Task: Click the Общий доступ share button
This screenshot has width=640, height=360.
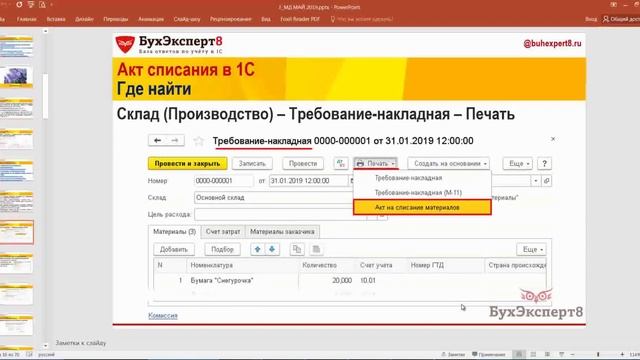Action: tap(621, 19)
